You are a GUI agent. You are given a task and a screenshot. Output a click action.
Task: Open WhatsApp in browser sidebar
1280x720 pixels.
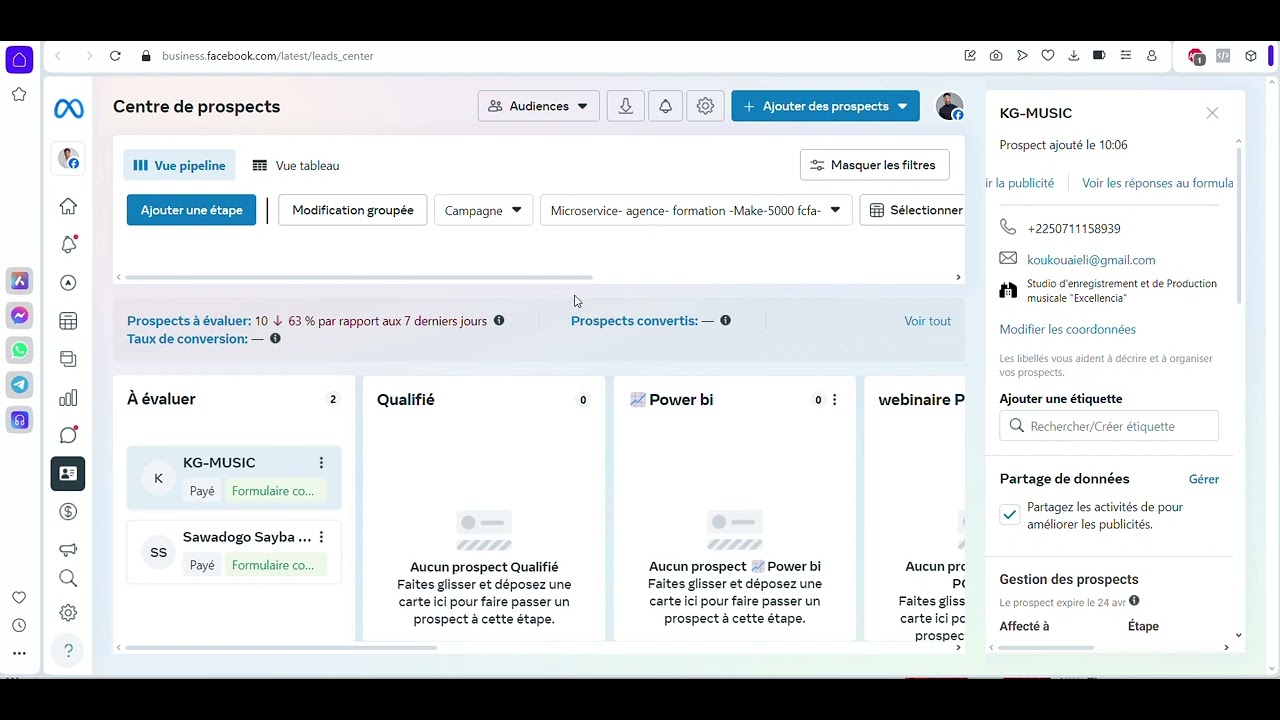[19, 350]
